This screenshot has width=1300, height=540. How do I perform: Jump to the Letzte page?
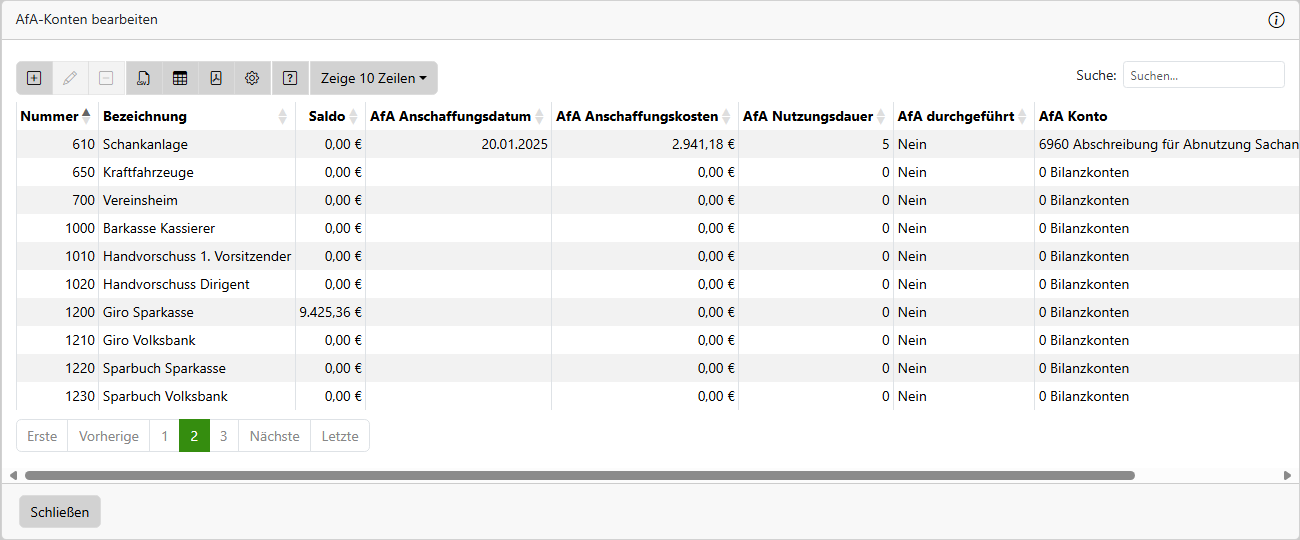click(x=340, y=436)
